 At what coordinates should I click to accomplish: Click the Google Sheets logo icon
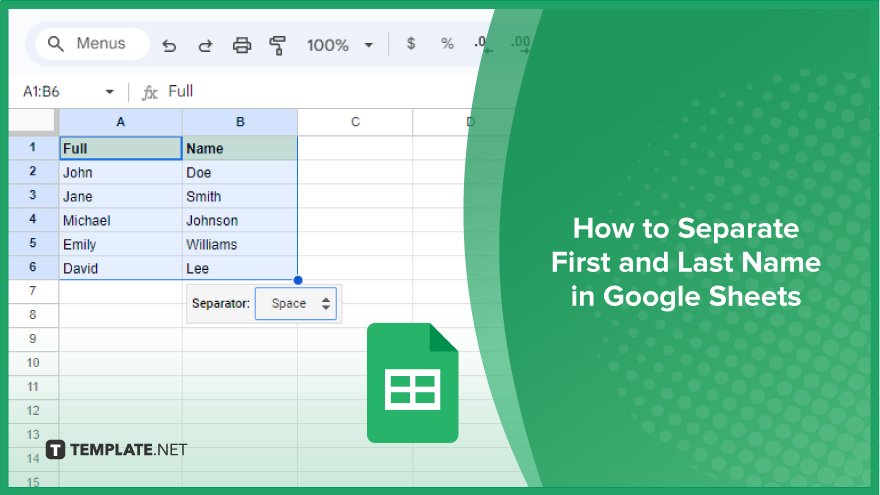[412, 383]
